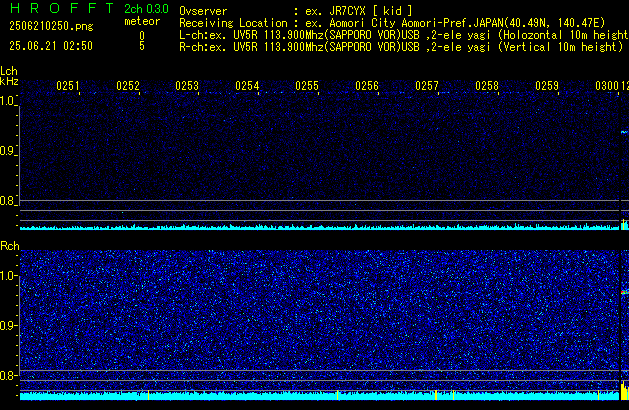Click the date stamp 25.06.21 02:50

coord(51,46)
